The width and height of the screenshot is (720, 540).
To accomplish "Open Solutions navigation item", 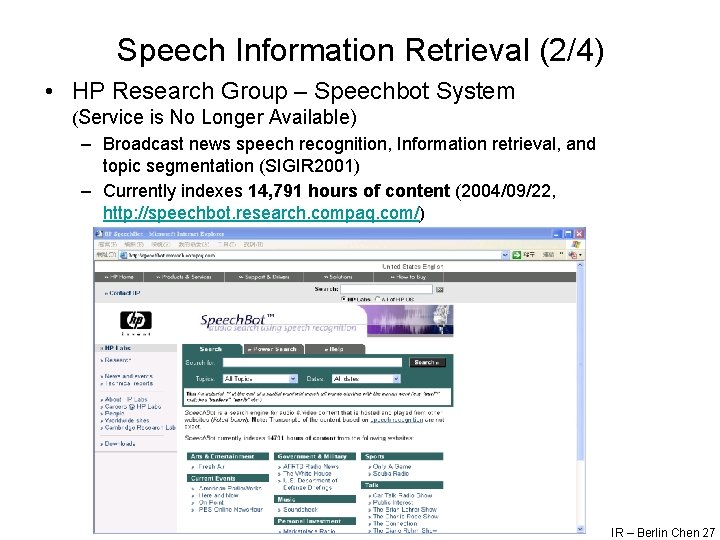I will point(338,277).
